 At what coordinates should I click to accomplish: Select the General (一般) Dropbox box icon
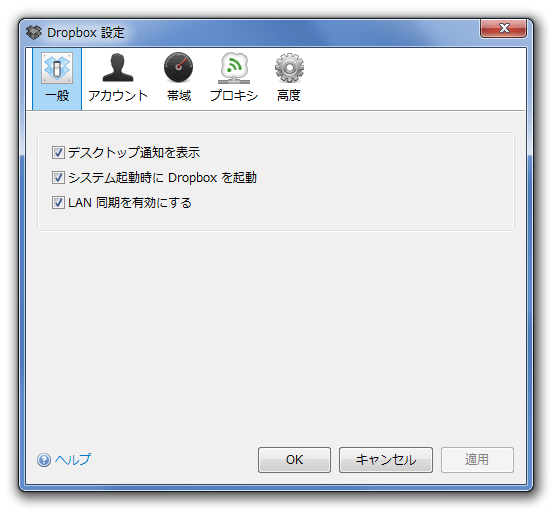point(57,68)
